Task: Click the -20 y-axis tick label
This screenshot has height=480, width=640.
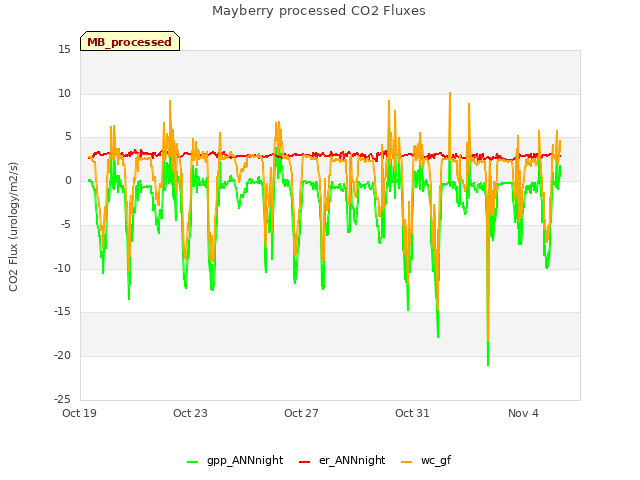Action: 62,356
